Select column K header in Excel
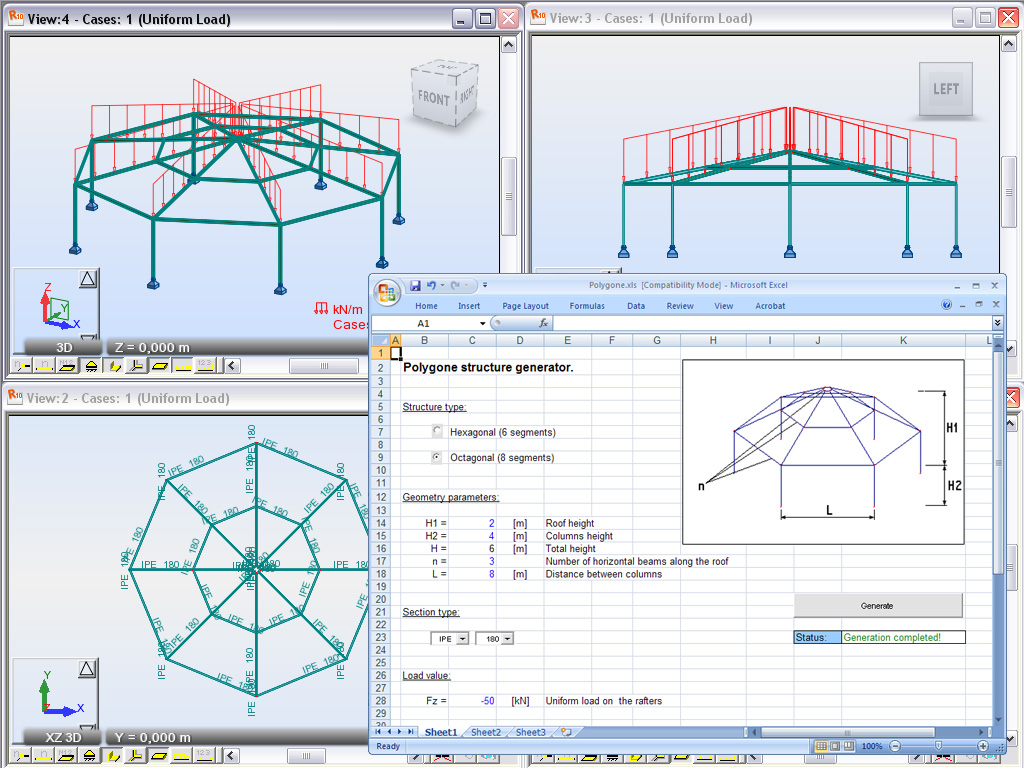1024x768 pixels. pyautogui.click(x=903, y=340)
